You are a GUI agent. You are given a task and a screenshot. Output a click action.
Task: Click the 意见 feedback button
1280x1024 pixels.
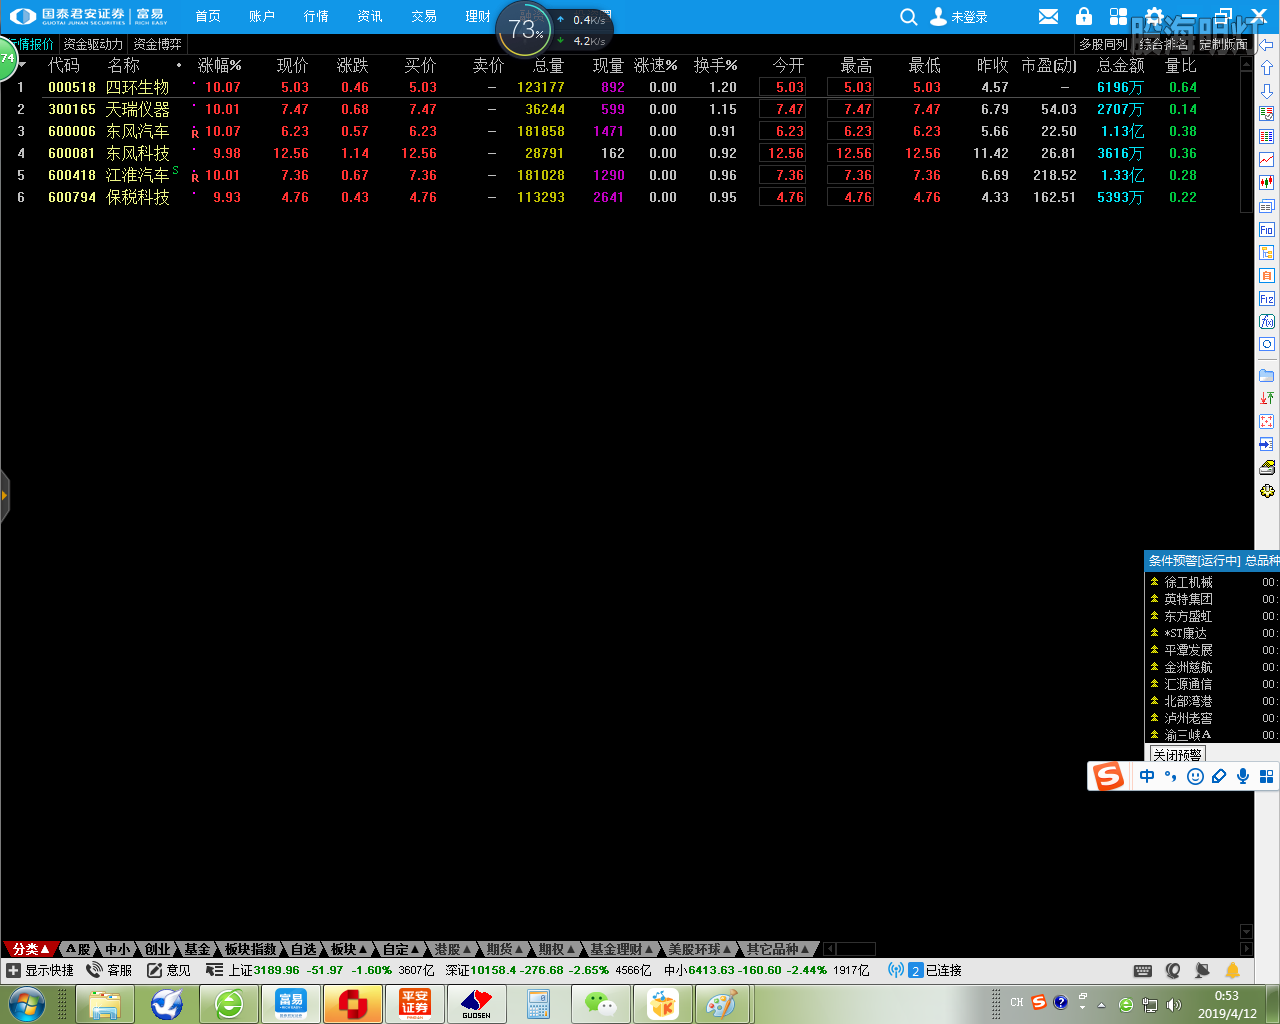point(169,970)
